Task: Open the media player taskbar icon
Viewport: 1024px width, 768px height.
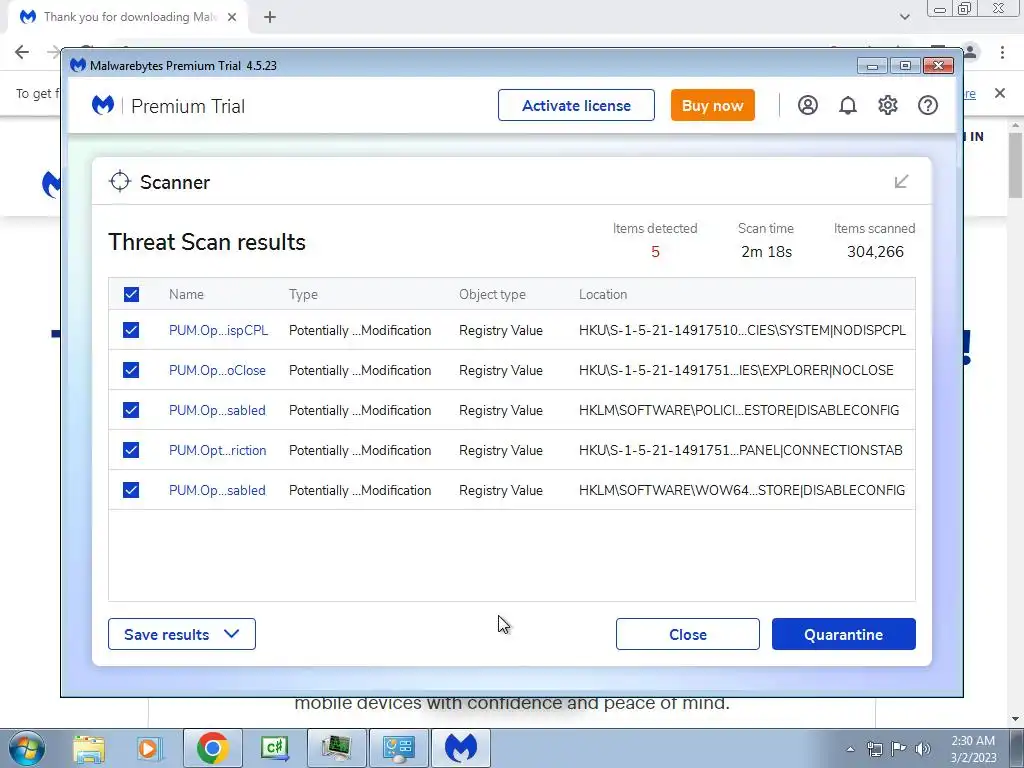Action: (149, 748)
